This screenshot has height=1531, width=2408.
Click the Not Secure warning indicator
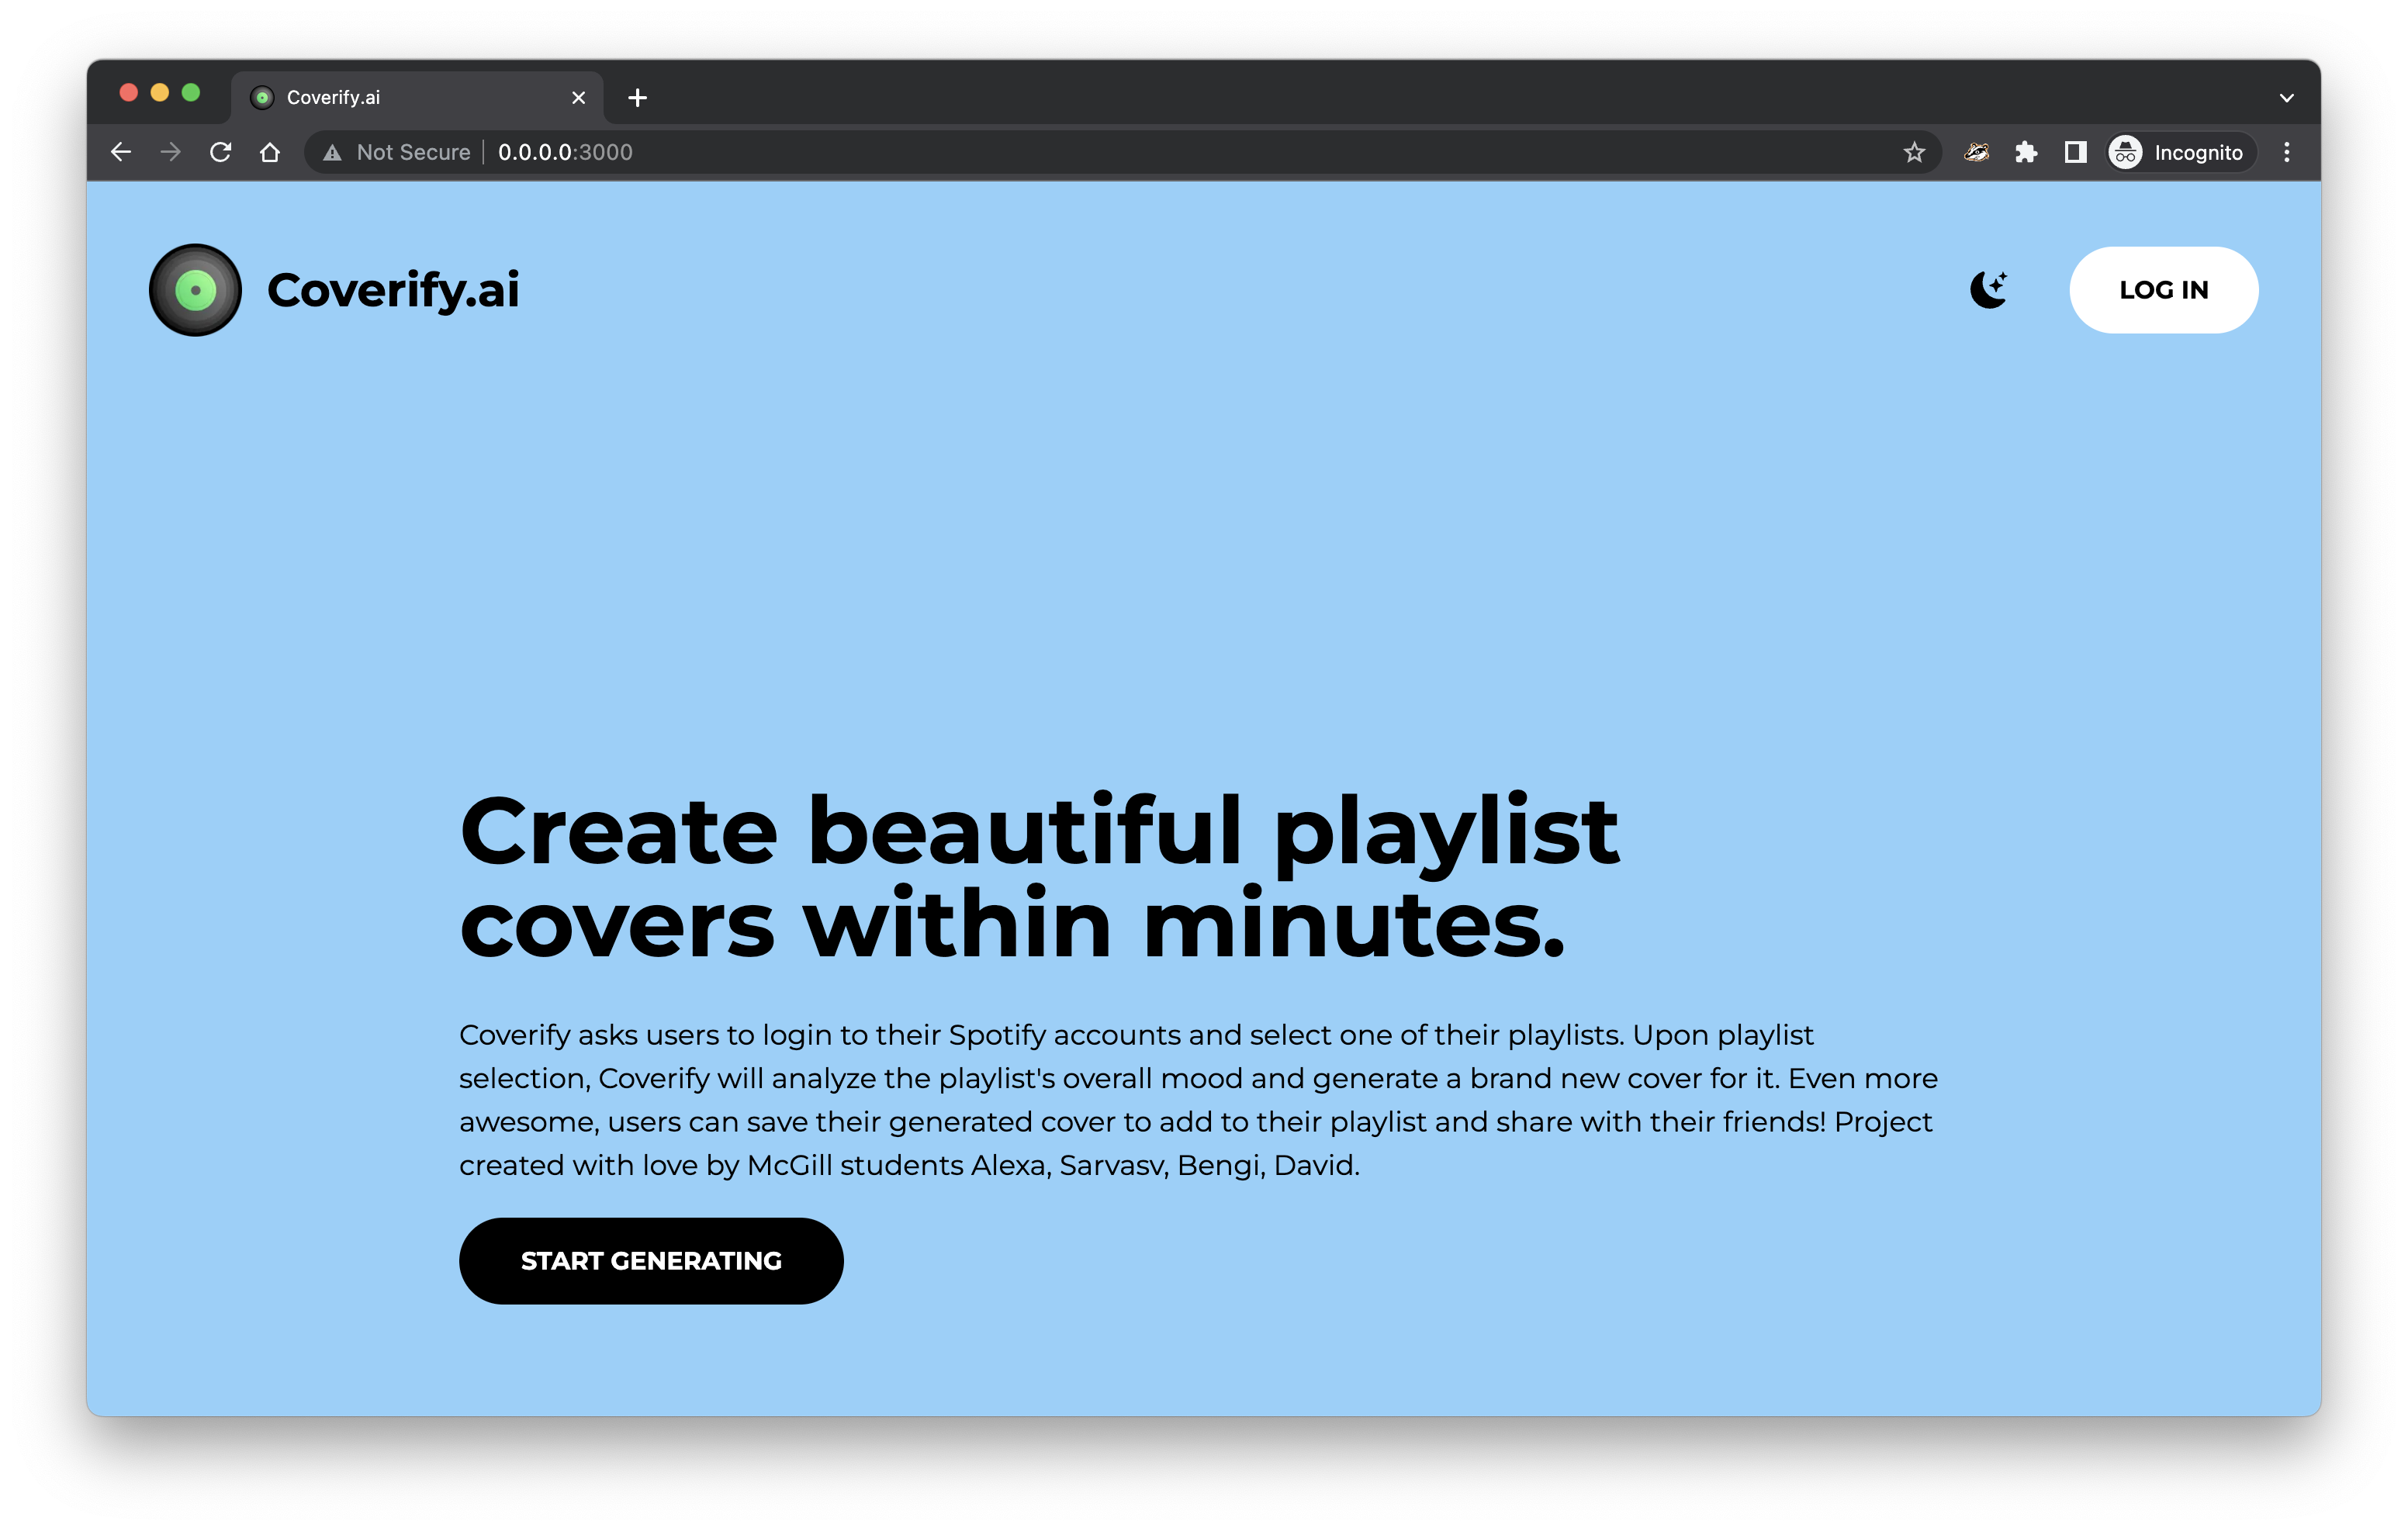[397, 152]
